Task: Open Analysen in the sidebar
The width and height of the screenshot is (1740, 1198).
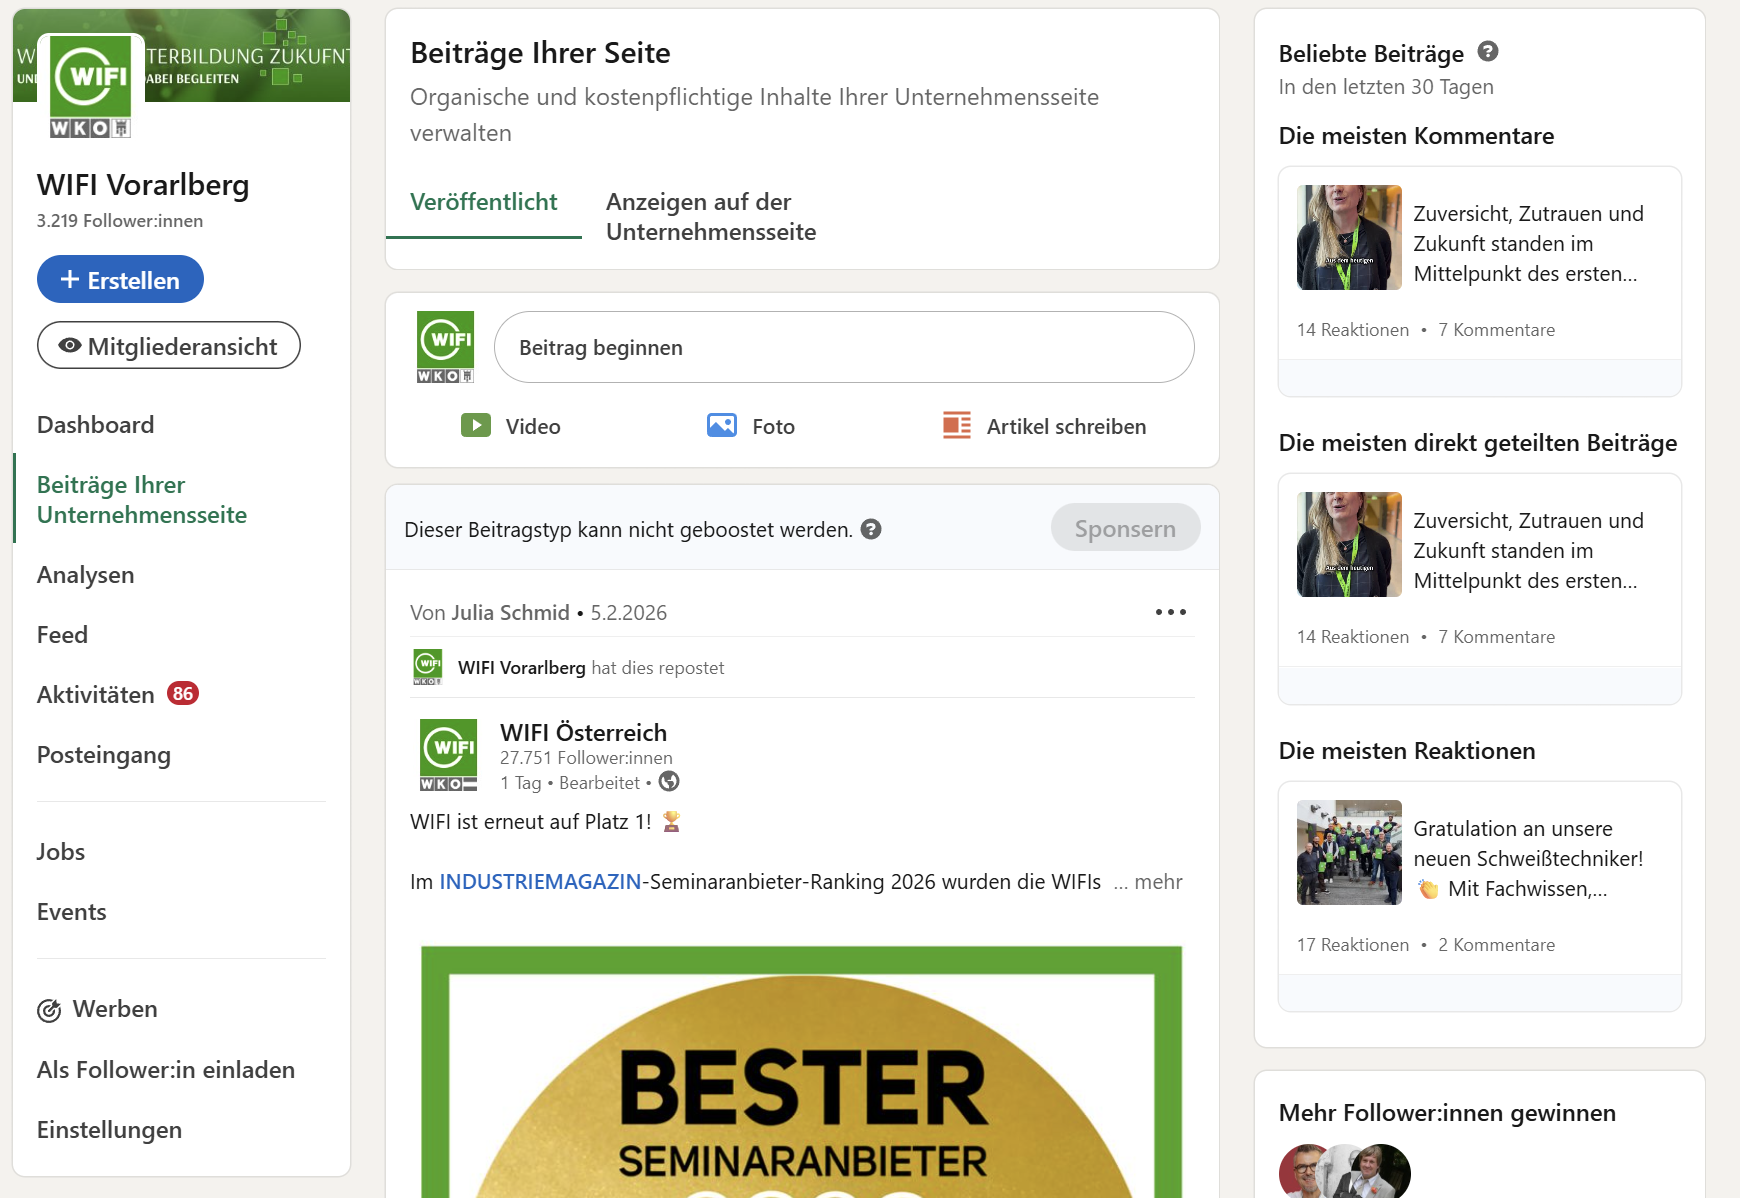Action: tap(85, 575)
